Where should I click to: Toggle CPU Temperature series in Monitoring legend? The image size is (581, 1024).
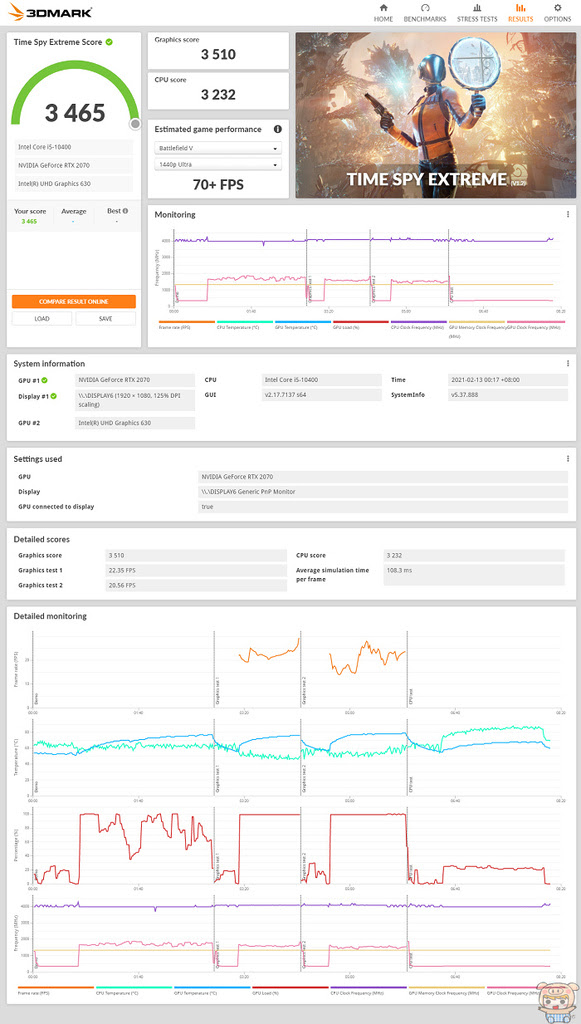(245, 325)
